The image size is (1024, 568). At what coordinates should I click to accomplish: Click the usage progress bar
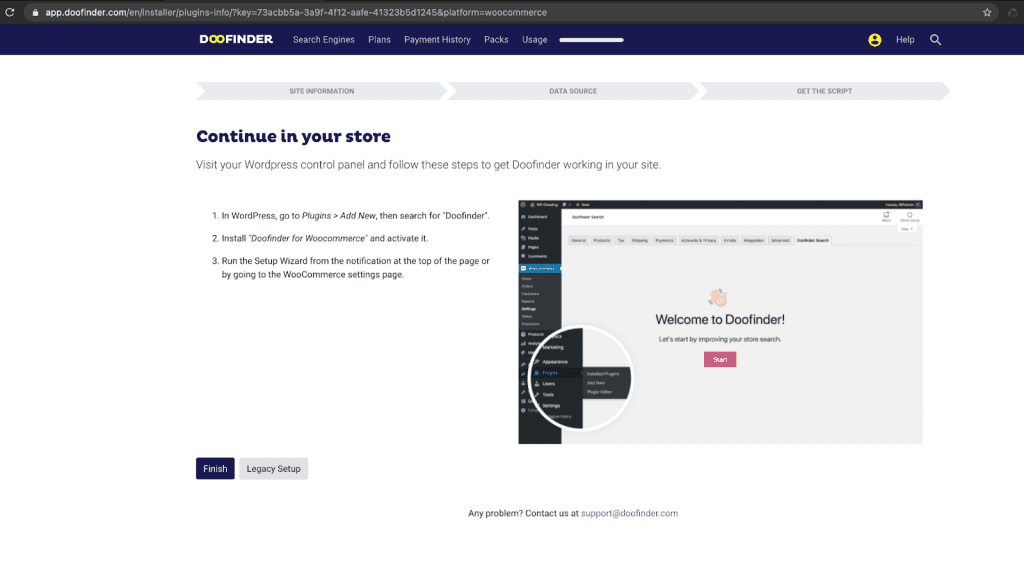pos(591,40)
